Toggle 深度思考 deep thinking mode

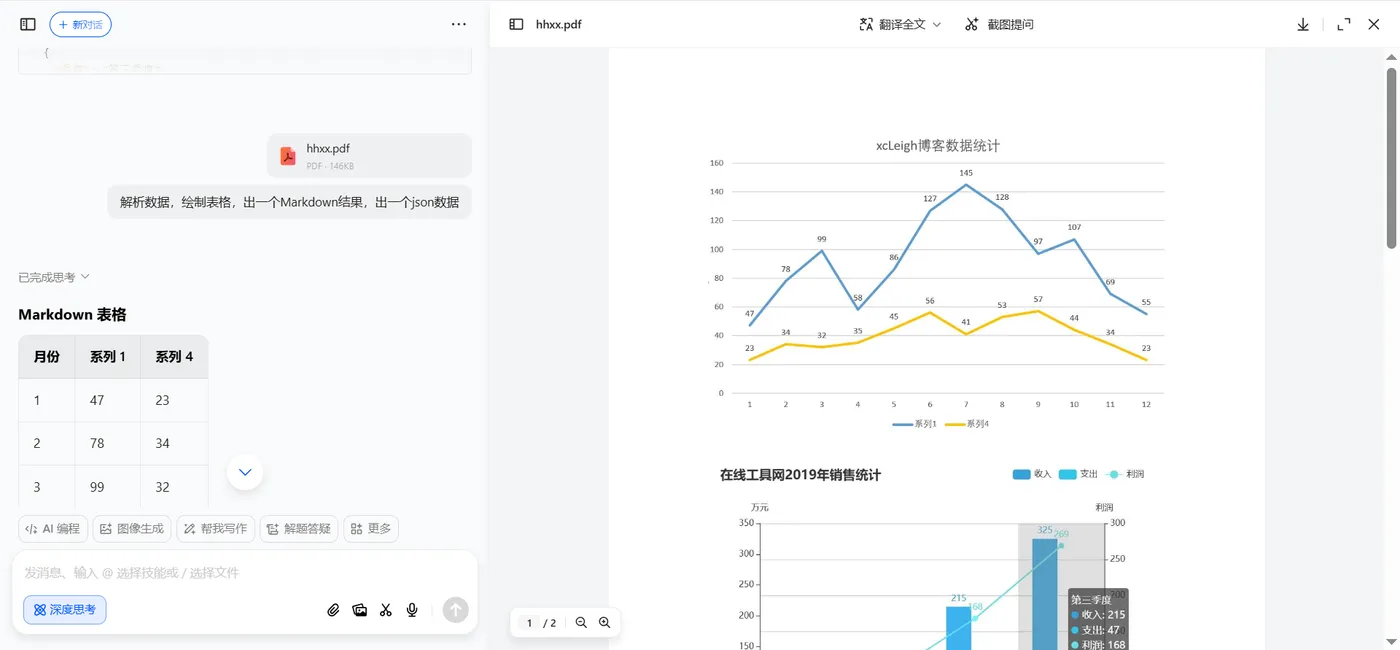65,609
